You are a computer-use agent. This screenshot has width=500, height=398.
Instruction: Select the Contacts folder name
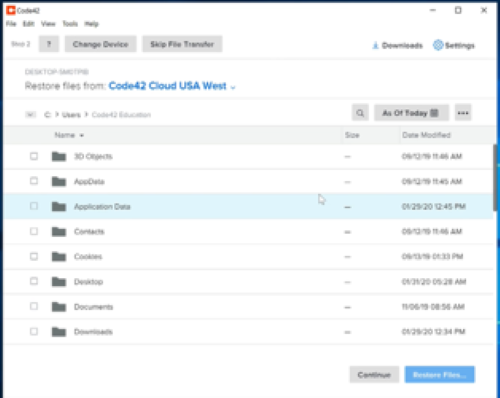[89, 231]
